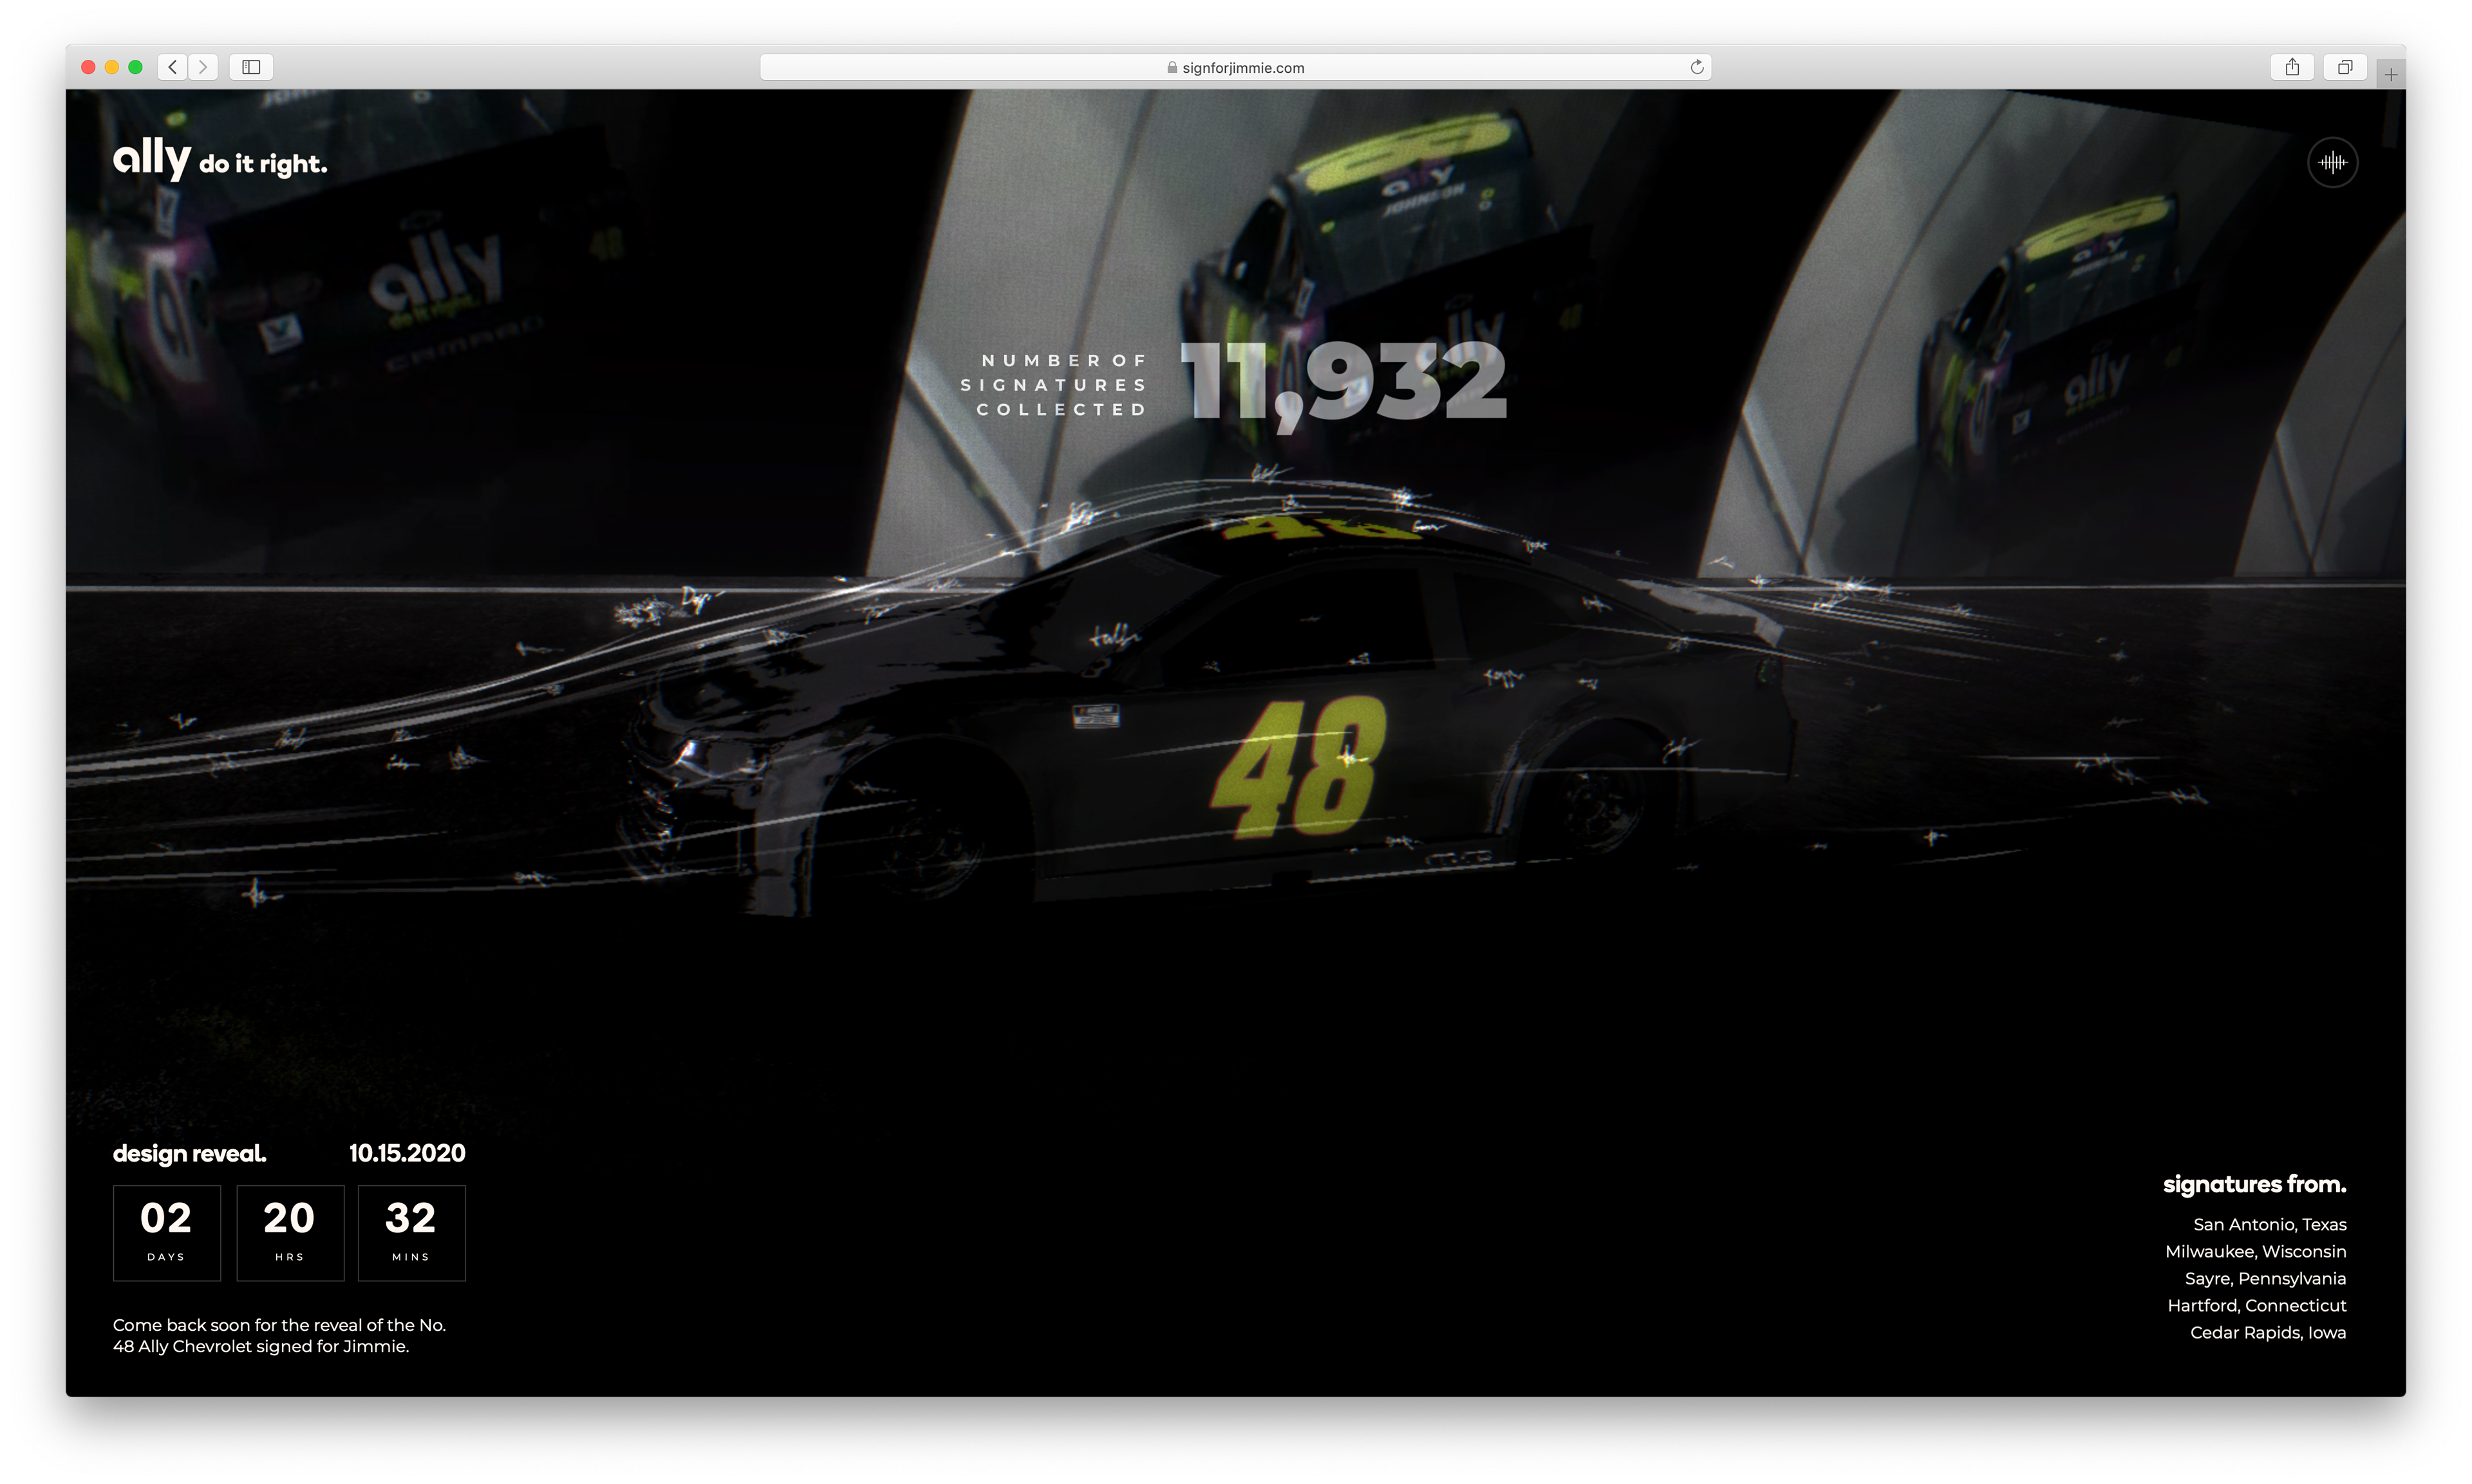Image resolution: width=2472 pixels, height=1484 pixels.
Task: Click the signforjimmie.com address bar
Action: pos(1235,67)
